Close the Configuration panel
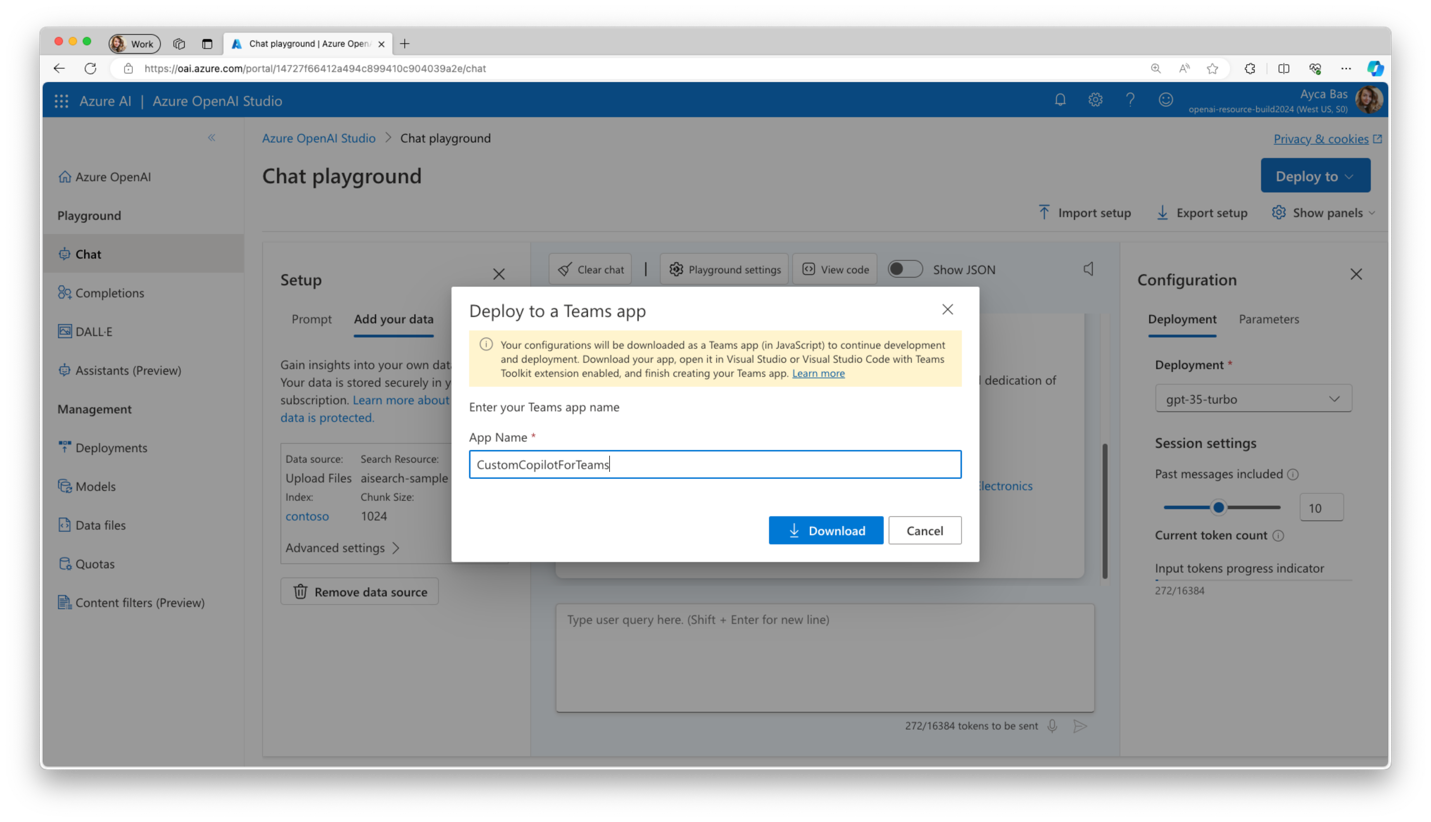1431x822 pixels. coord(1356,274)
